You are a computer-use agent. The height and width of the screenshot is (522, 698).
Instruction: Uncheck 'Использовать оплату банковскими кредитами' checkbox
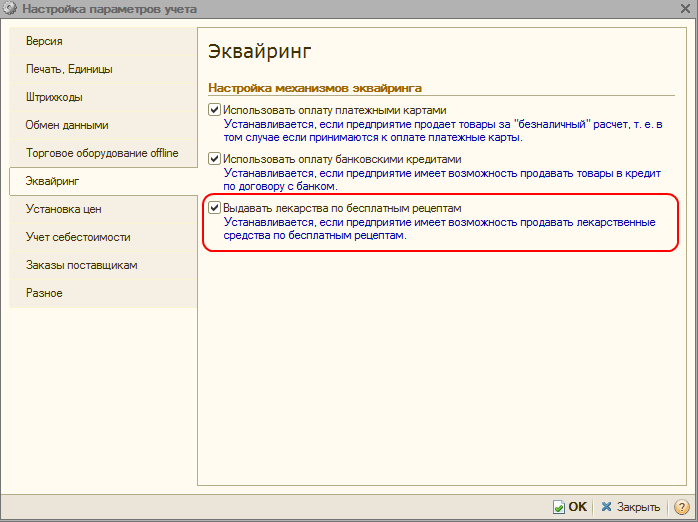click(x=214, y=159)
